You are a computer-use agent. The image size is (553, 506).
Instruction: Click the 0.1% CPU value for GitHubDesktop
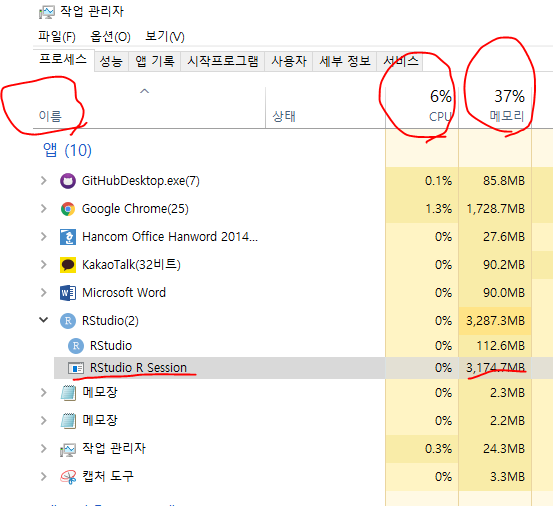click(x=438, y=181)
